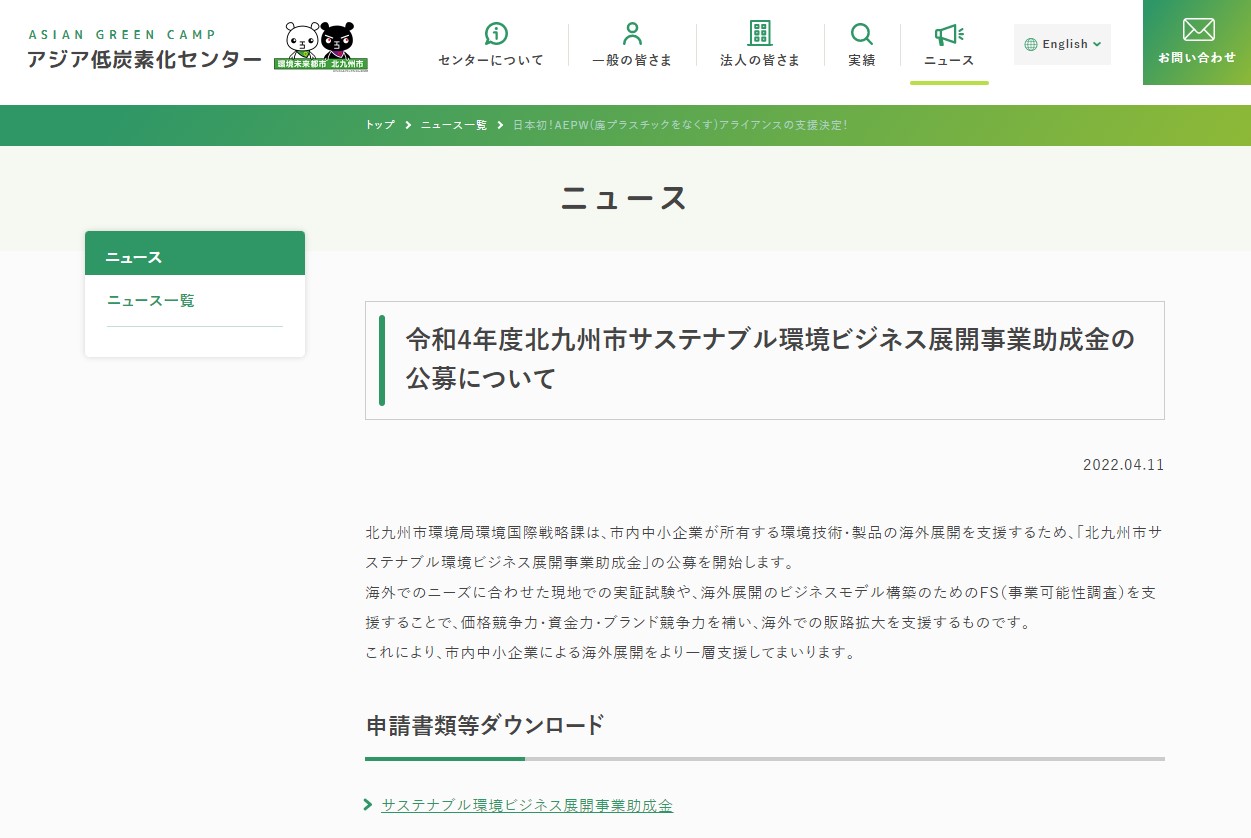This screenshot has height=838, width=1251.
Task: Select ニュース一覧 from the sidebar menu
Action: 150,300
